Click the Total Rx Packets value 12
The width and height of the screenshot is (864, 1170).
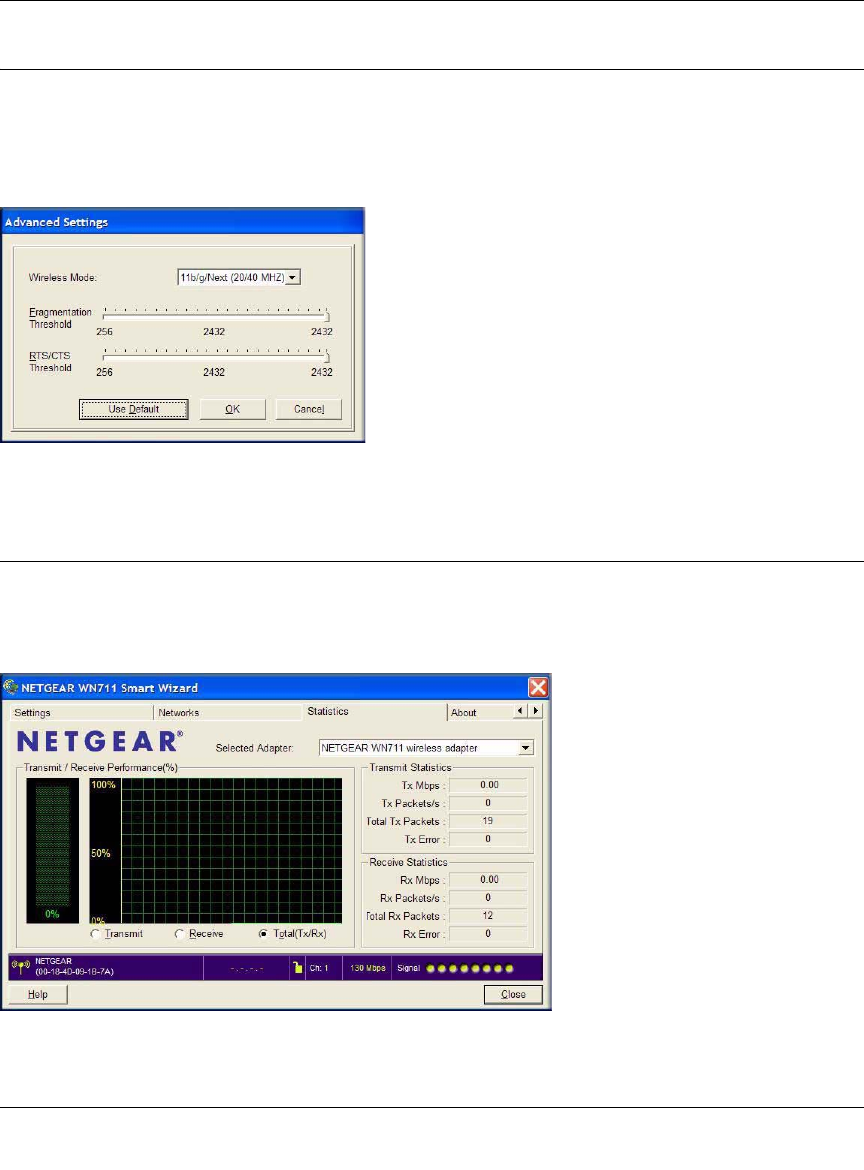click(x=489, y=916)
